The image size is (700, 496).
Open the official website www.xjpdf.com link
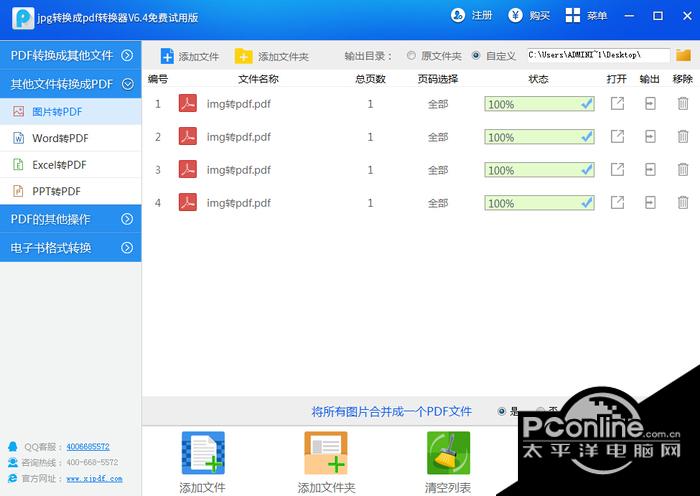[94, 479]
